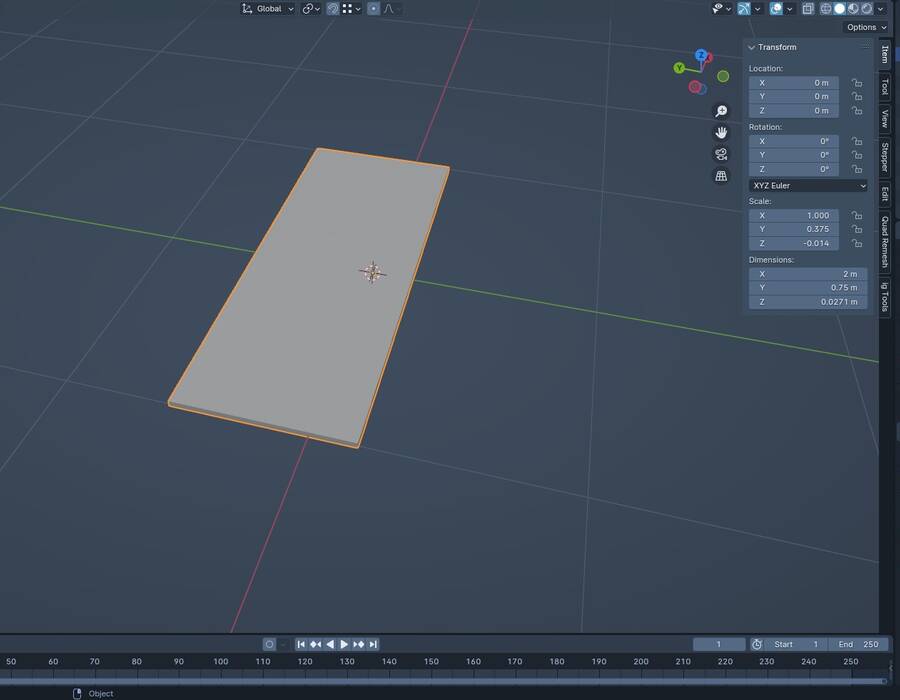Toggle auto keying record button
The height and width of the screenshot is (700, 900).
click(x=269, y=644)
